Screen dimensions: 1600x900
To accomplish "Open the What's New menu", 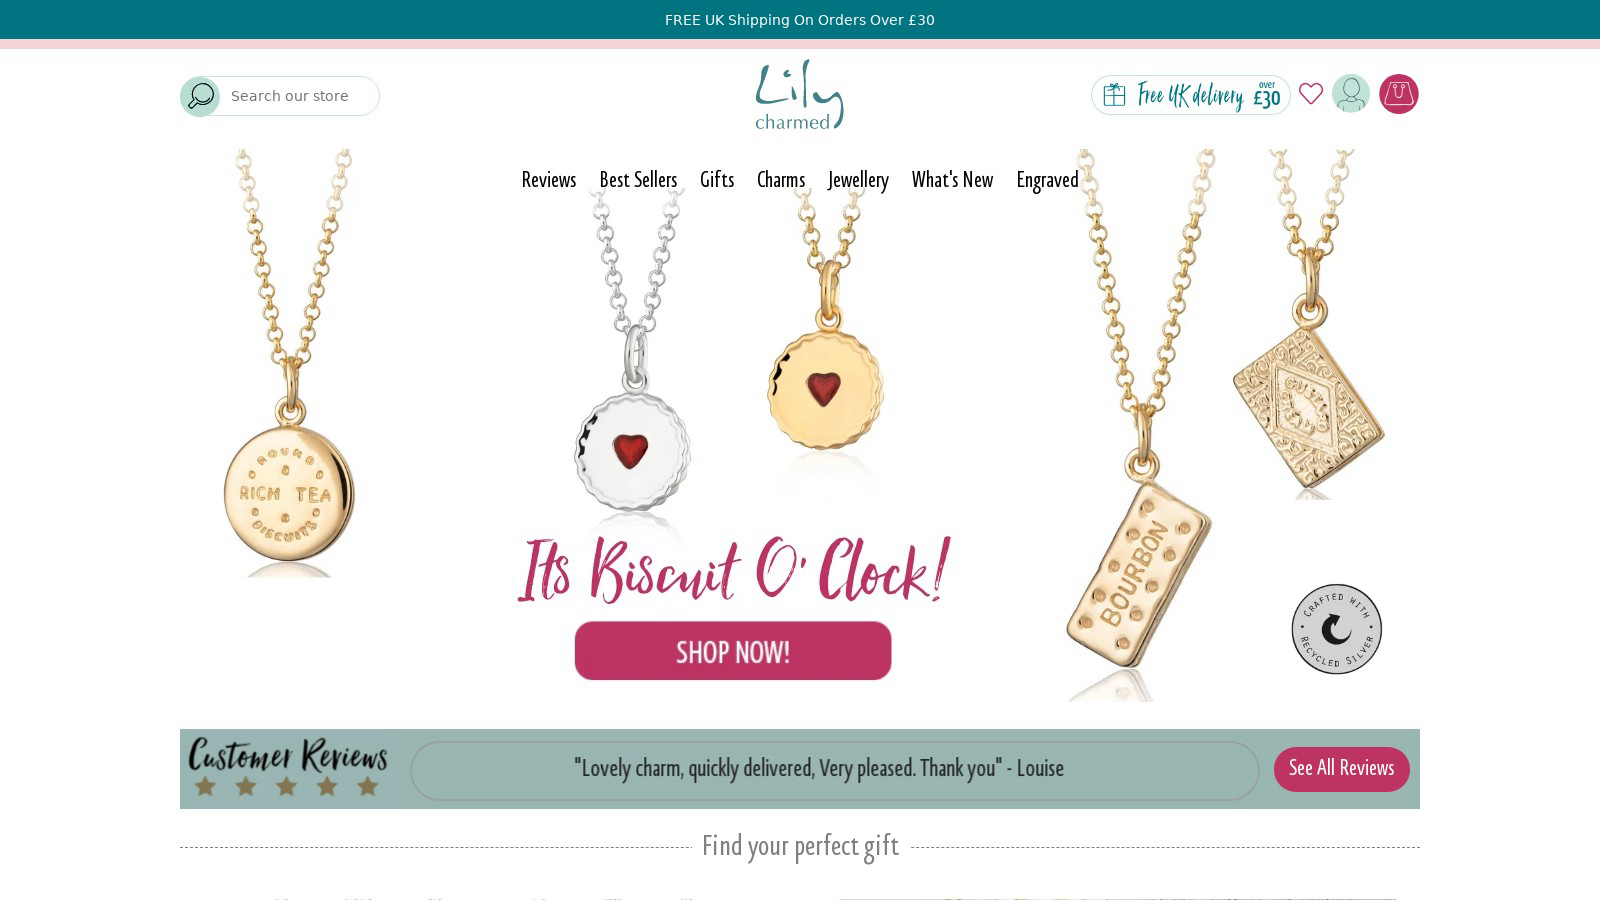I will 952,180.
